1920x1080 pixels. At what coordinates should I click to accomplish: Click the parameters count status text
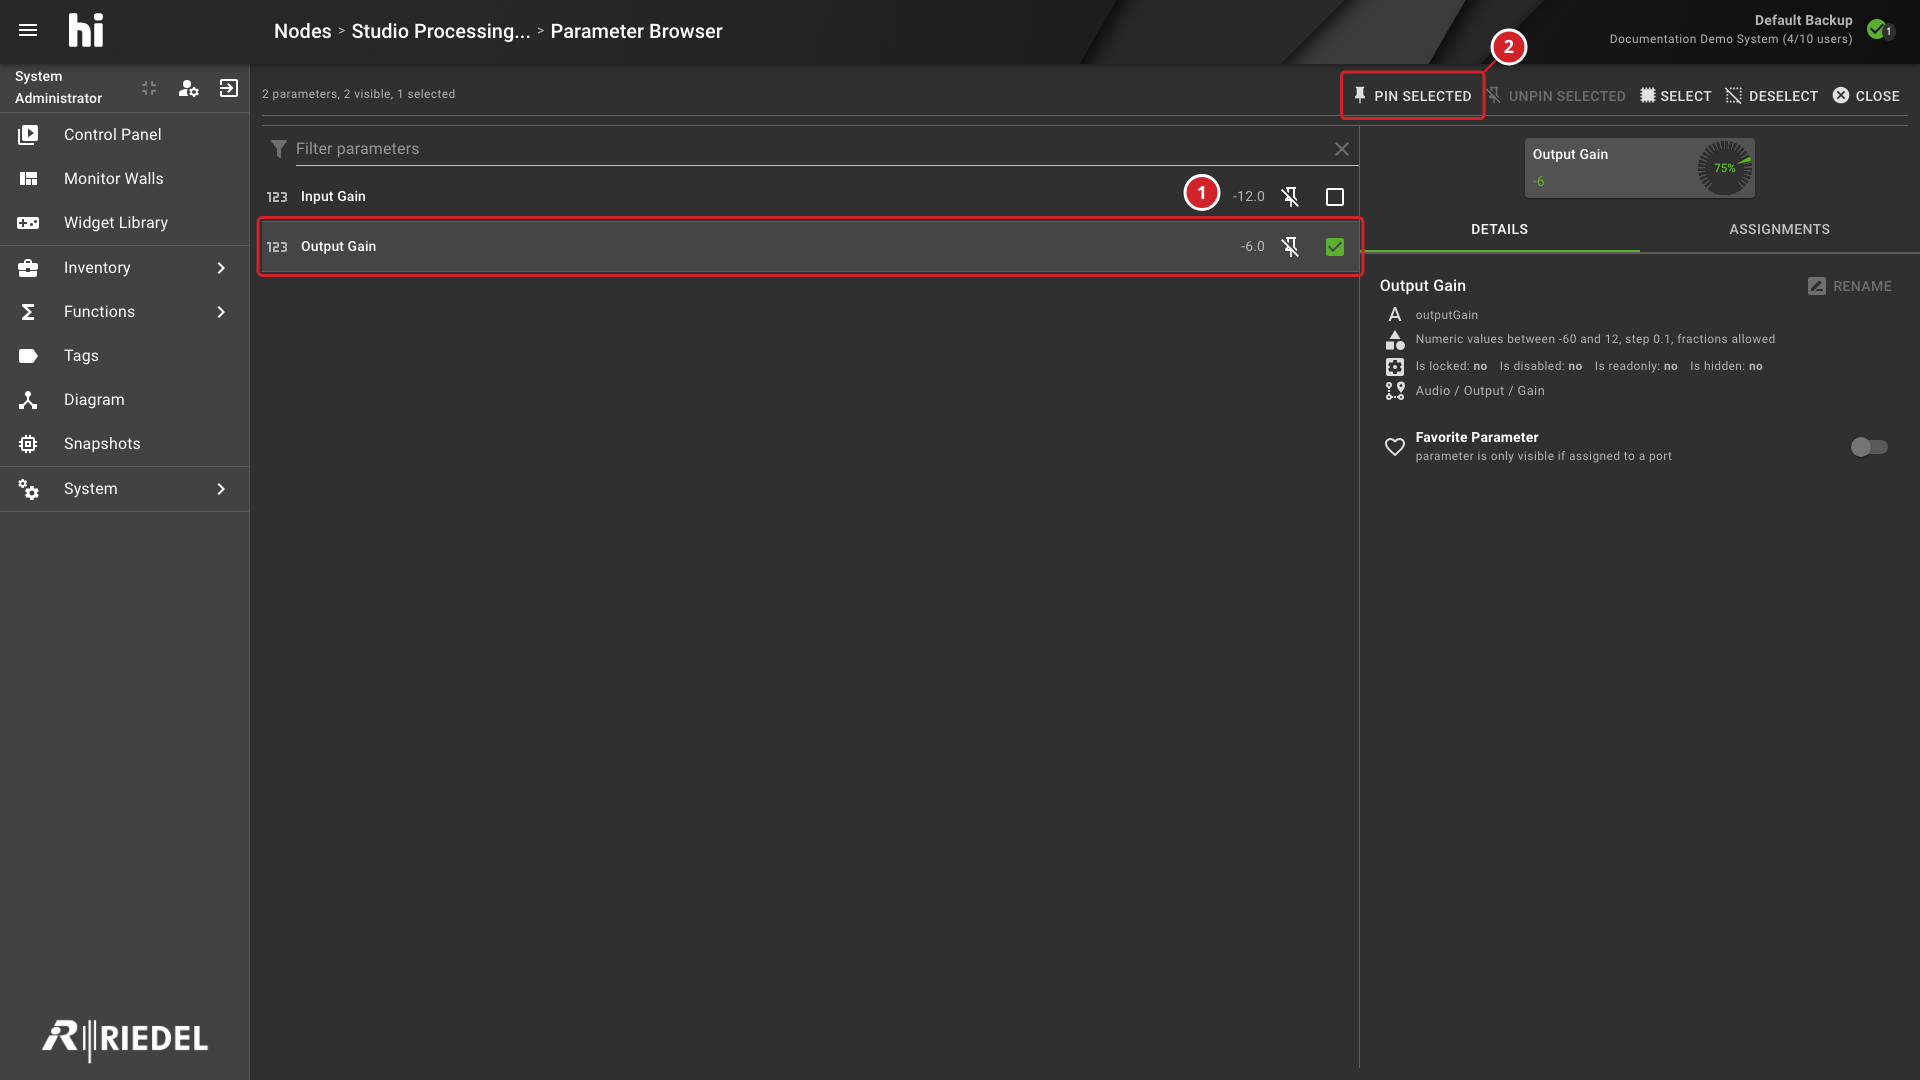click(358, 94)
